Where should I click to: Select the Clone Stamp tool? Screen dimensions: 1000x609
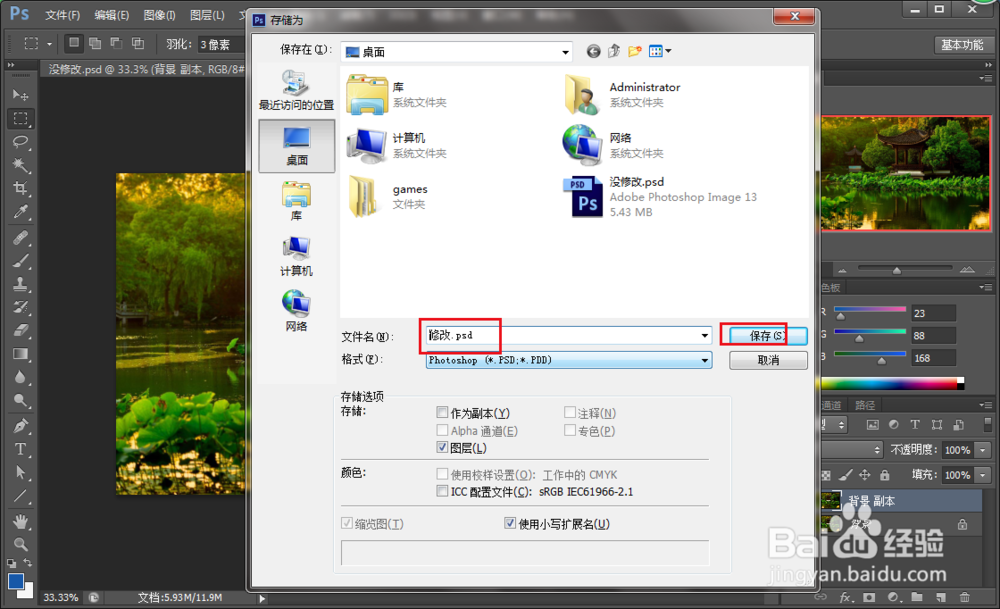[x=20, y=284]
